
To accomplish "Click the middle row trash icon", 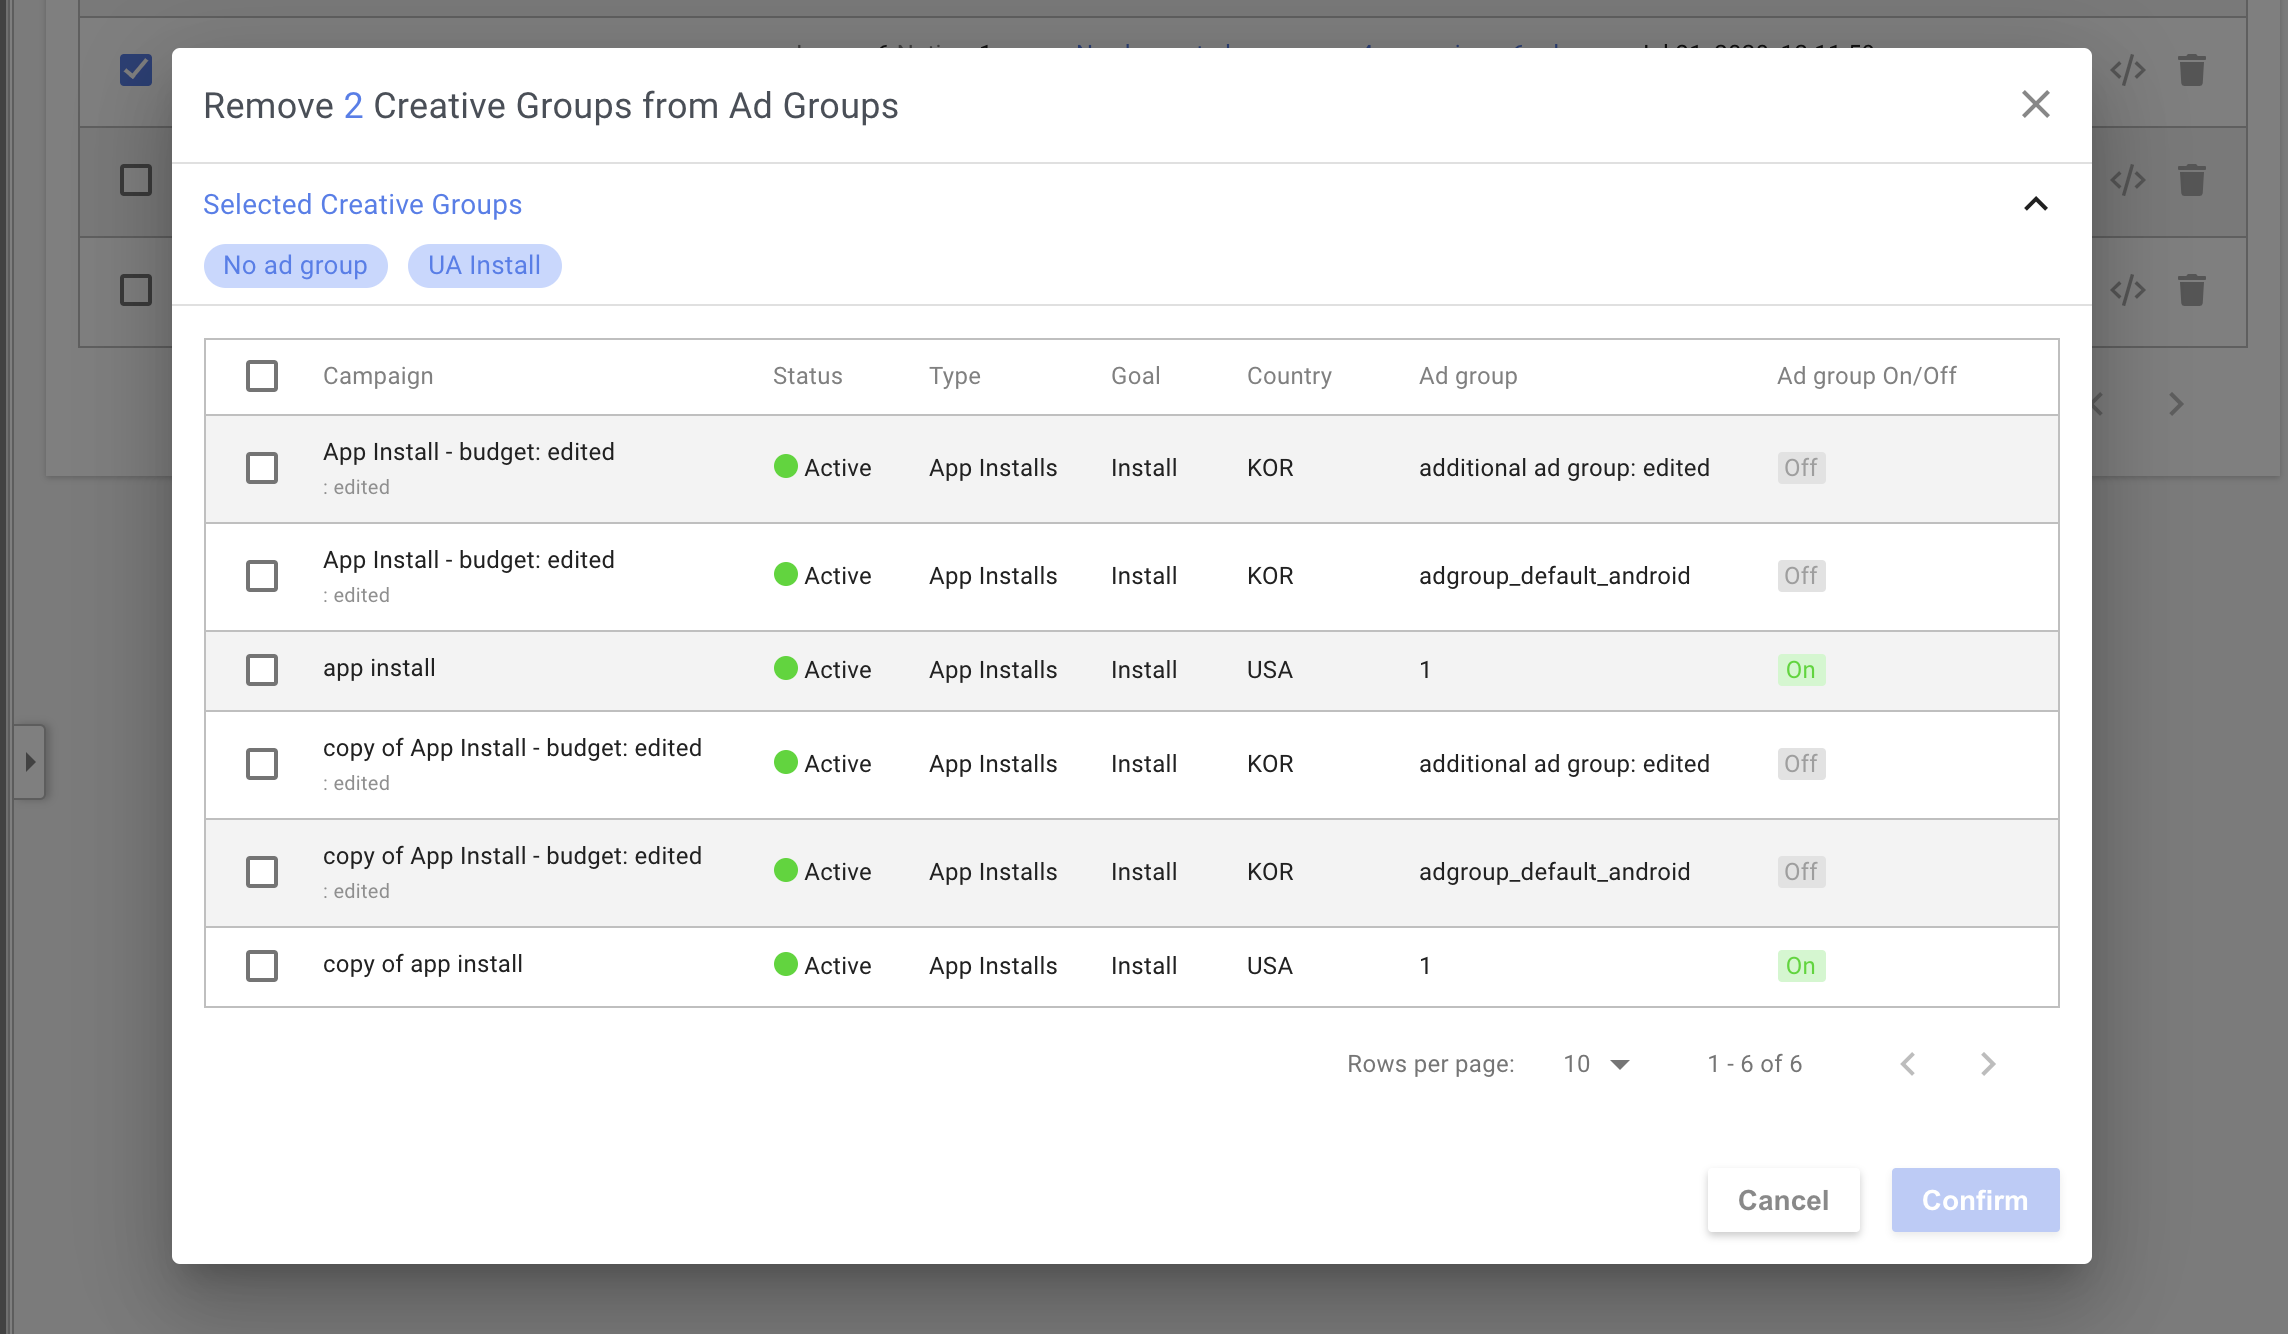I will (2191, 180).
